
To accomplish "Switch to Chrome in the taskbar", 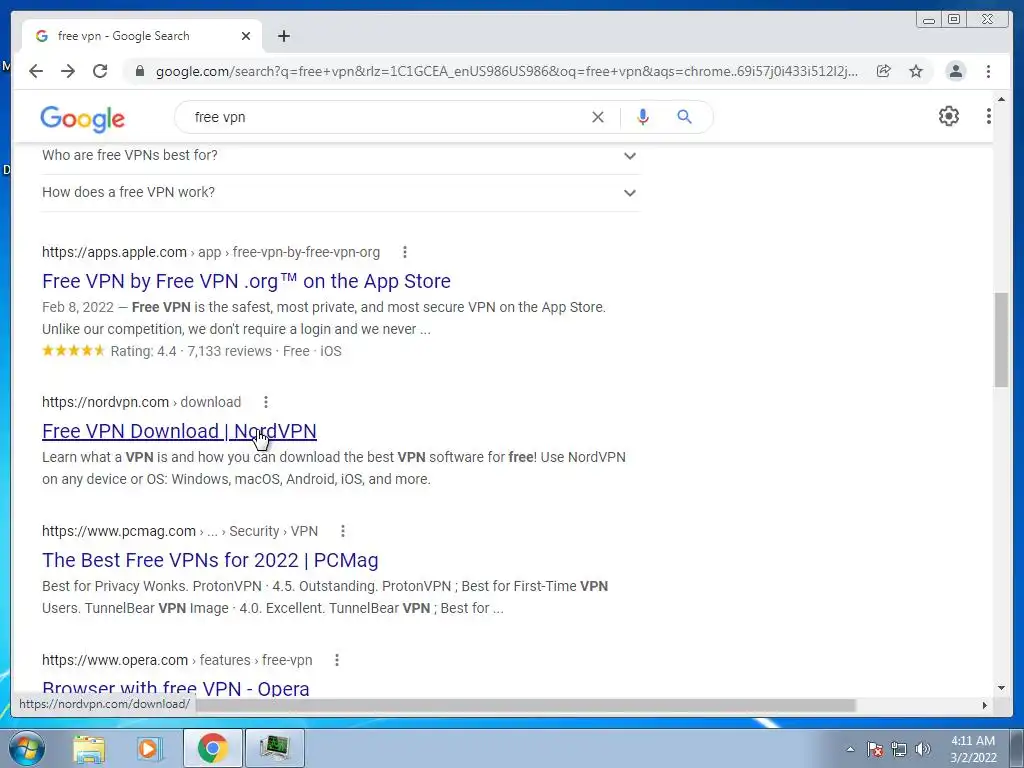I will 213,748.
